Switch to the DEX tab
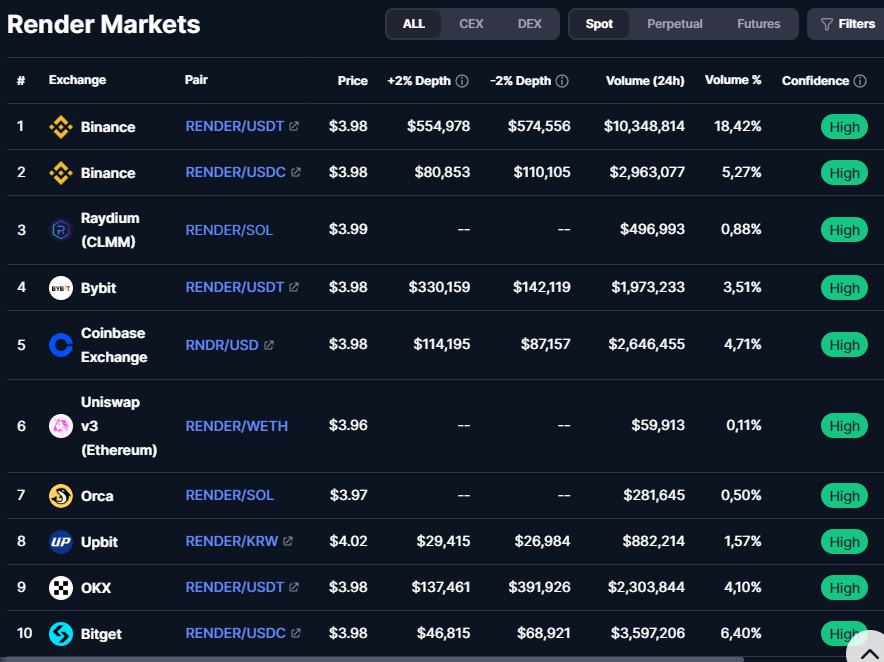Image resolution: width=884 pixels, height=662 pixels. tap(529, 24)
